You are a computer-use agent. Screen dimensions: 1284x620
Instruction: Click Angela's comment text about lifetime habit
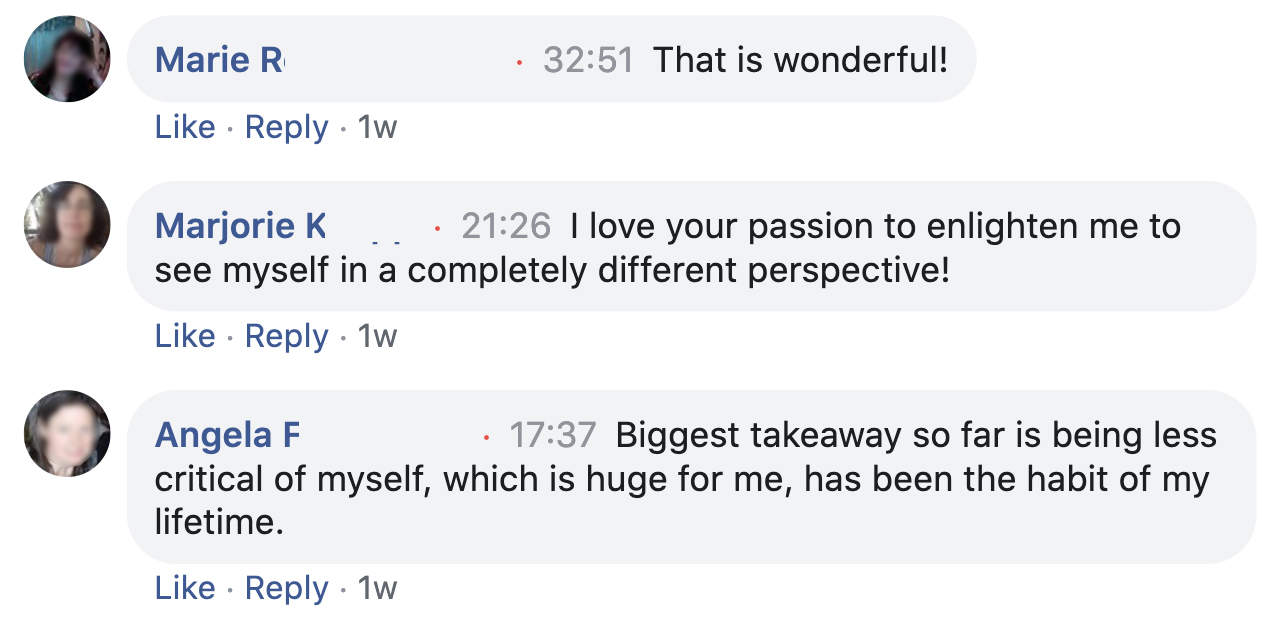coord(680,480)
